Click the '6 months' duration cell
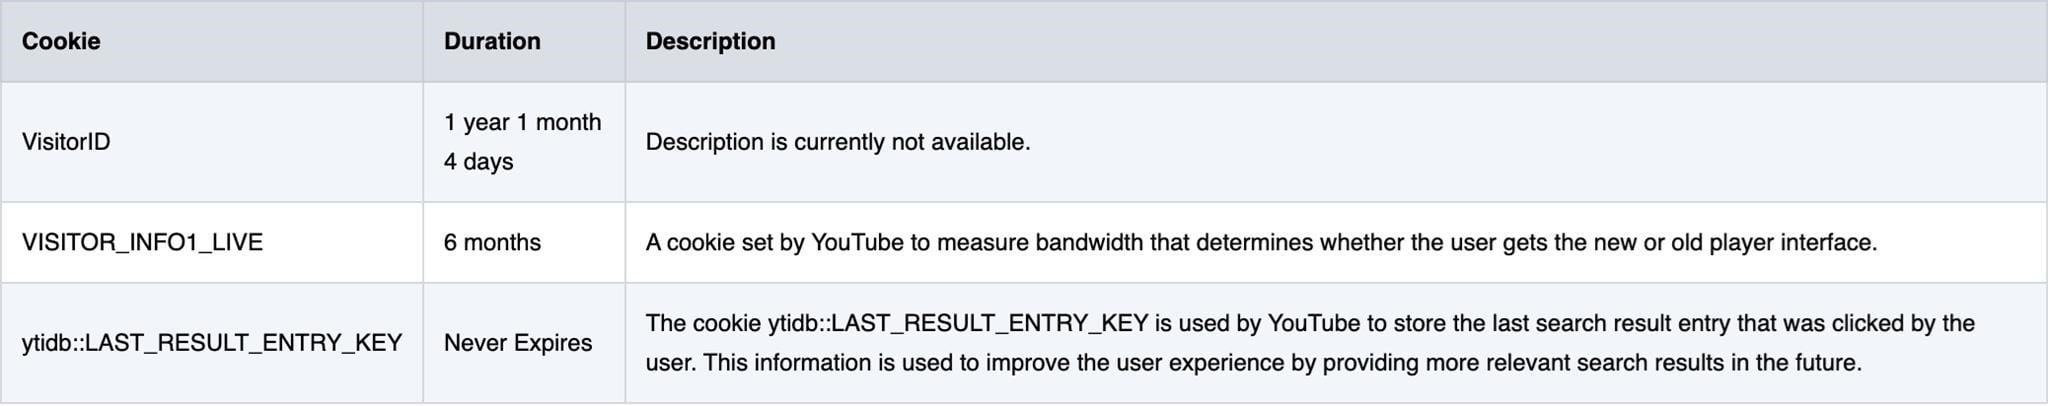This screenshot has width=2048, height=406. pos(492,243)
